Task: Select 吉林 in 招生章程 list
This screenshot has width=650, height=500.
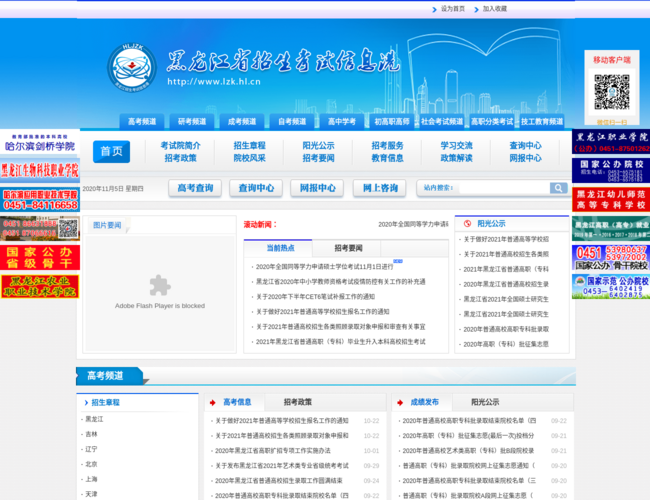Action: click(x=91, y=434)
